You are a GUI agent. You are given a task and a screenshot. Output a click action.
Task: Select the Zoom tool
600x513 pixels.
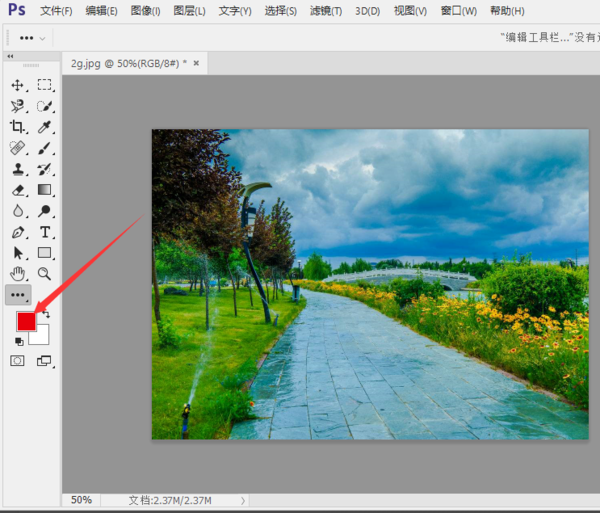click(44, 274)
